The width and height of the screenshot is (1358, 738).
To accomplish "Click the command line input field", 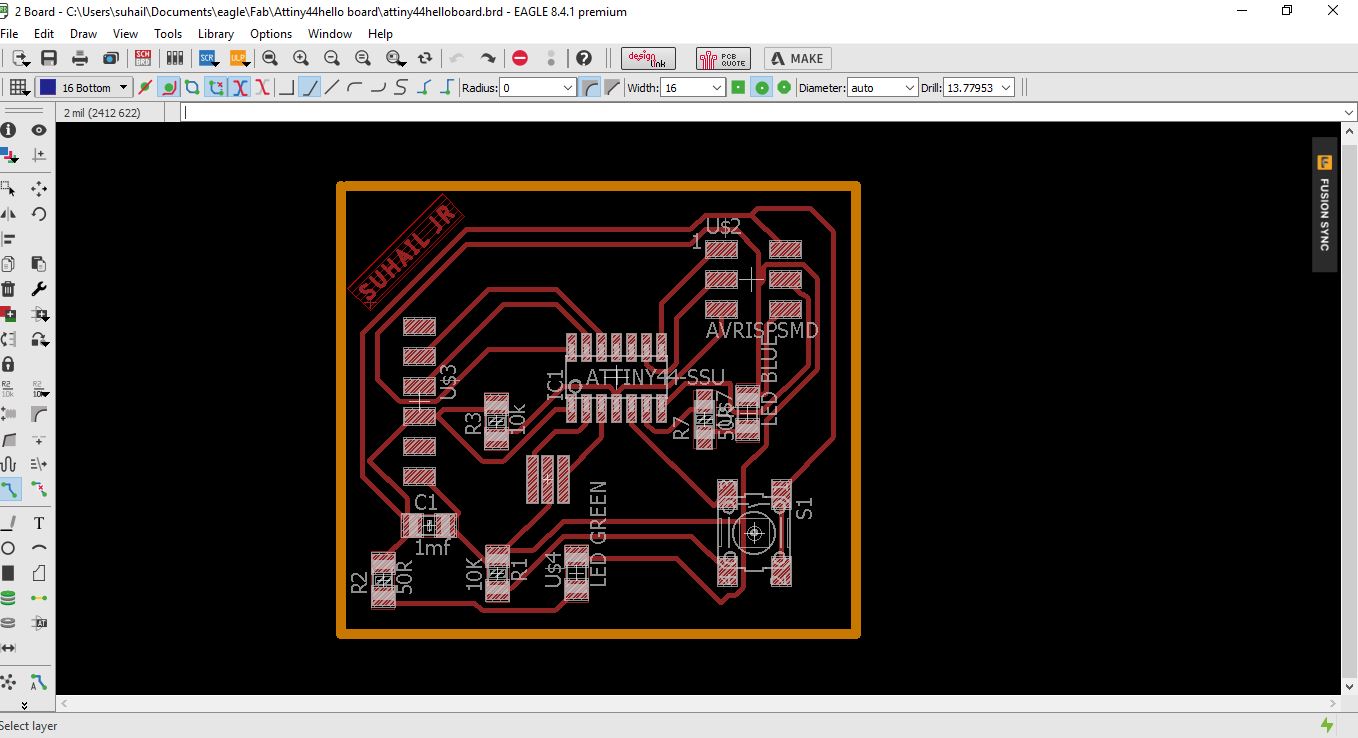I will (768, 113).
